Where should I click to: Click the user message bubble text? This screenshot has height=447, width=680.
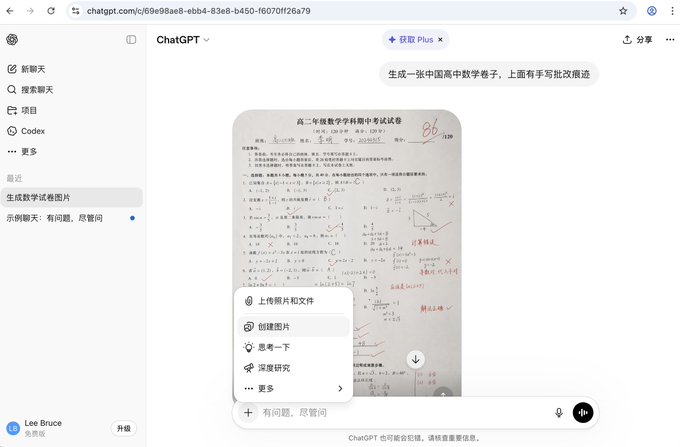489,74
